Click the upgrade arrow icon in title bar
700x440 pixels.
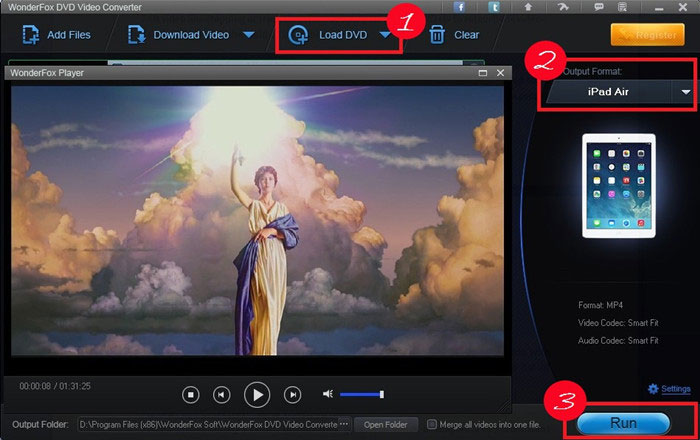click(528, 7)
